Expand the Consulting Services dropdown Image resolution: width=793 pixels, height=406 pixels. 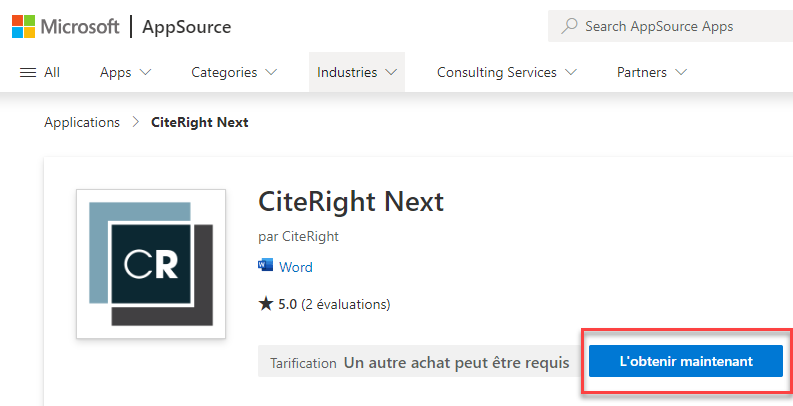coord(507,72)
